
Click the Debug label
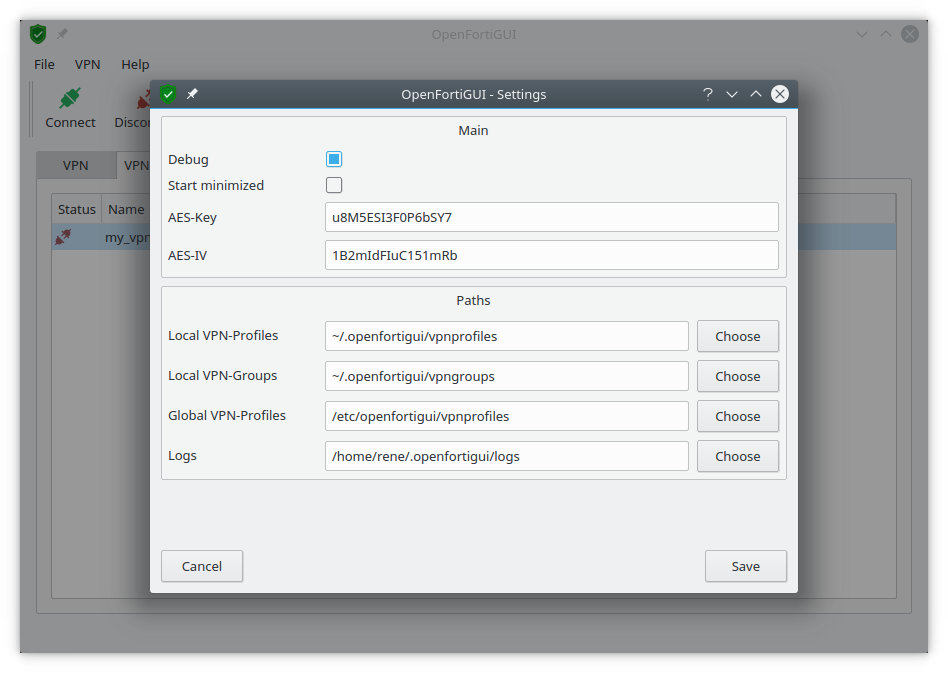pos(188,159)
